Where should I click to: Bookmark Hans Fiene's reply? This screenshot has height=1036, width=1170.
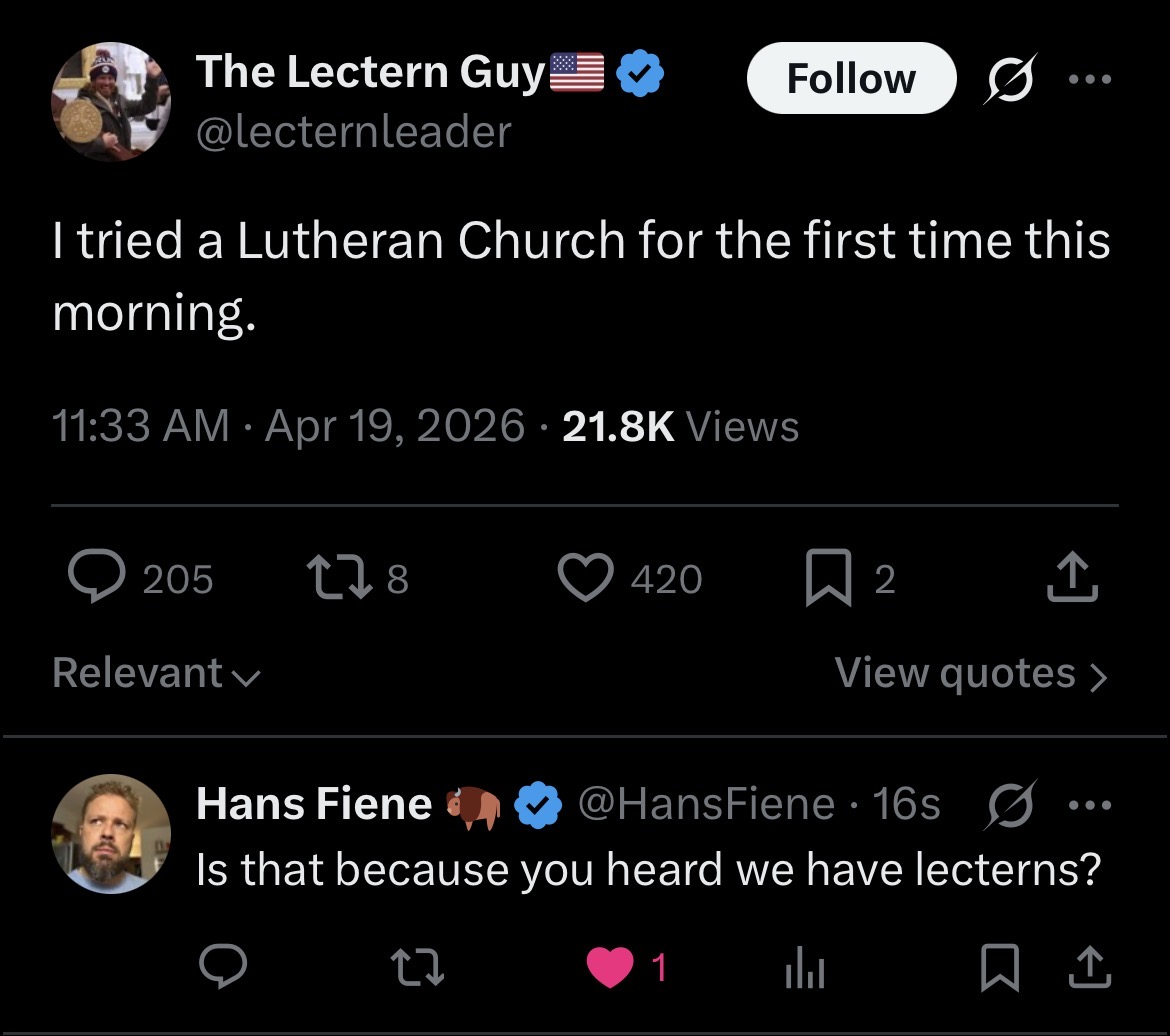(x=997, y=968)
